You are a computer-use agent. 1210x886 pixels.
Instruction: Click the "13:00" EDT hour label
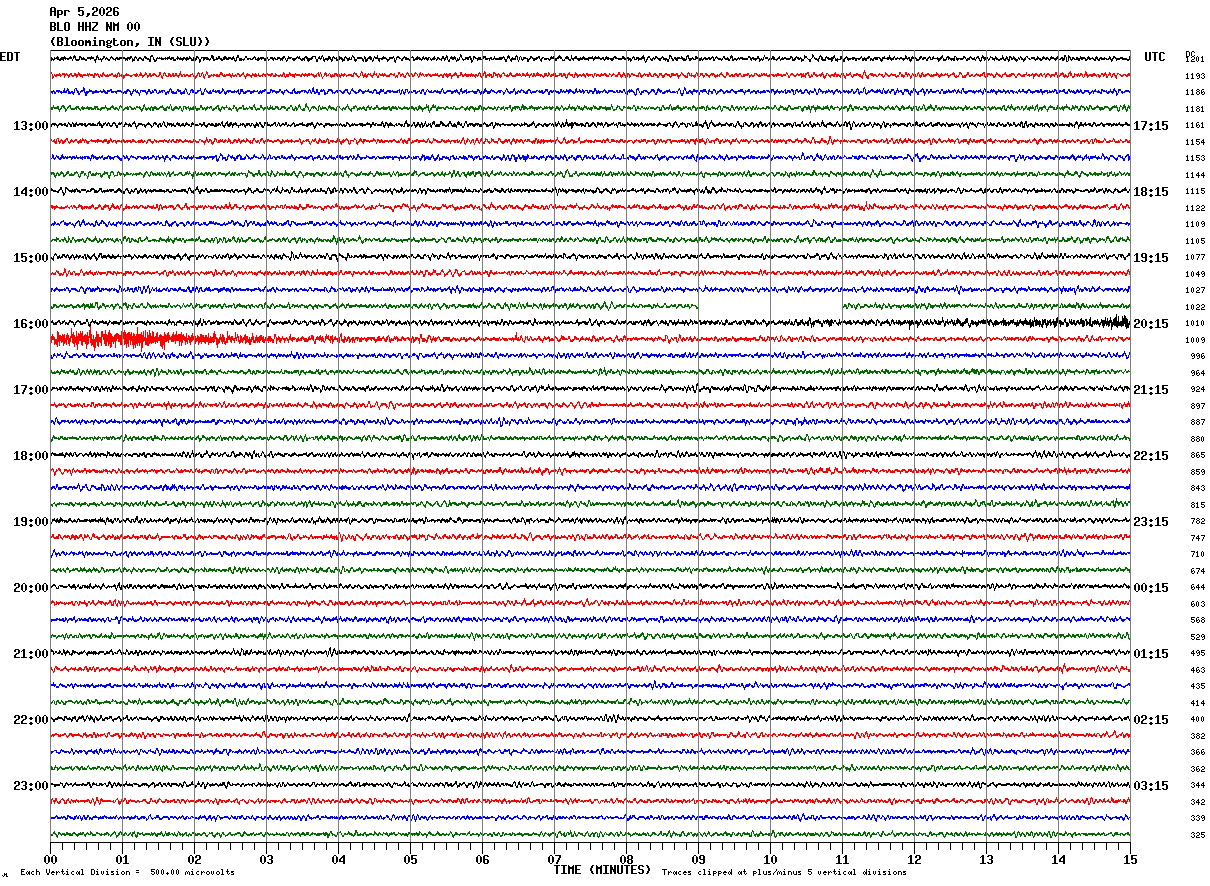(30, 126)
